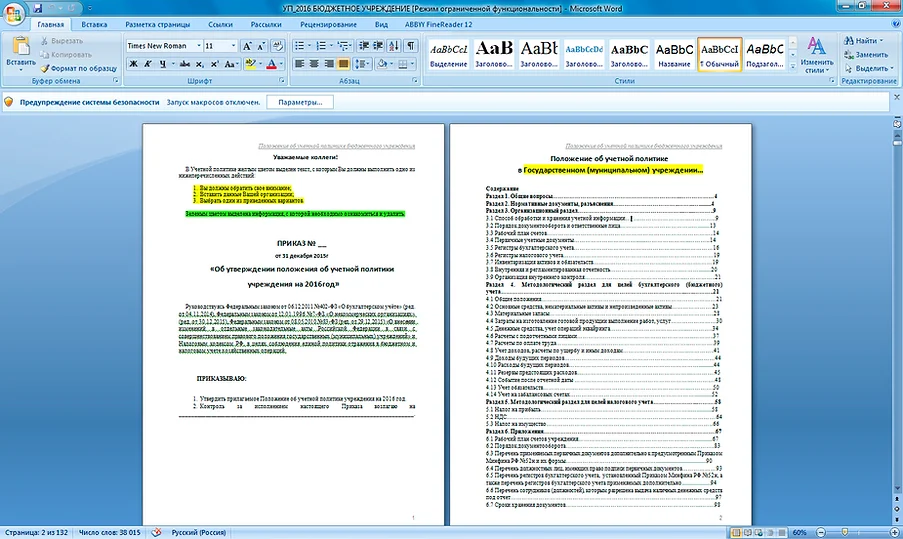Open the Найти (Find) dropdown arrow
Viewport: 903px width, 539px height.
coord(882,41)
